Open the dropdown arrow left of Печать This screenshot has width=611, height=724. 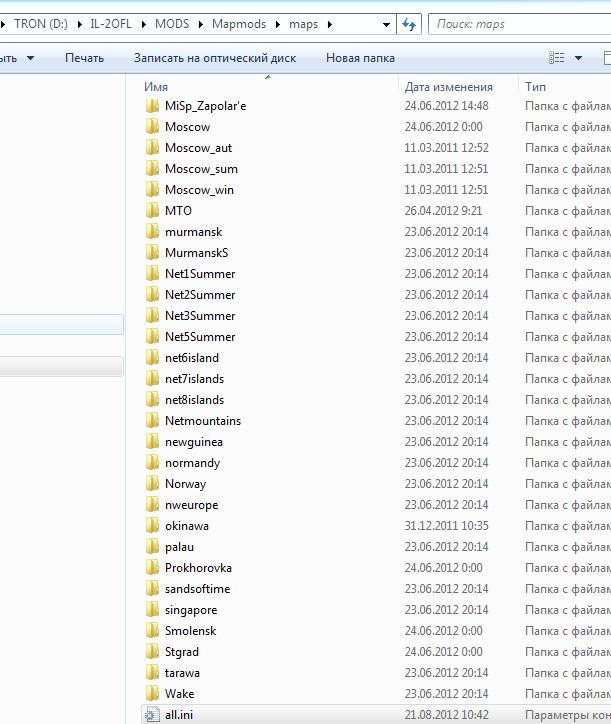click(30, 58)
